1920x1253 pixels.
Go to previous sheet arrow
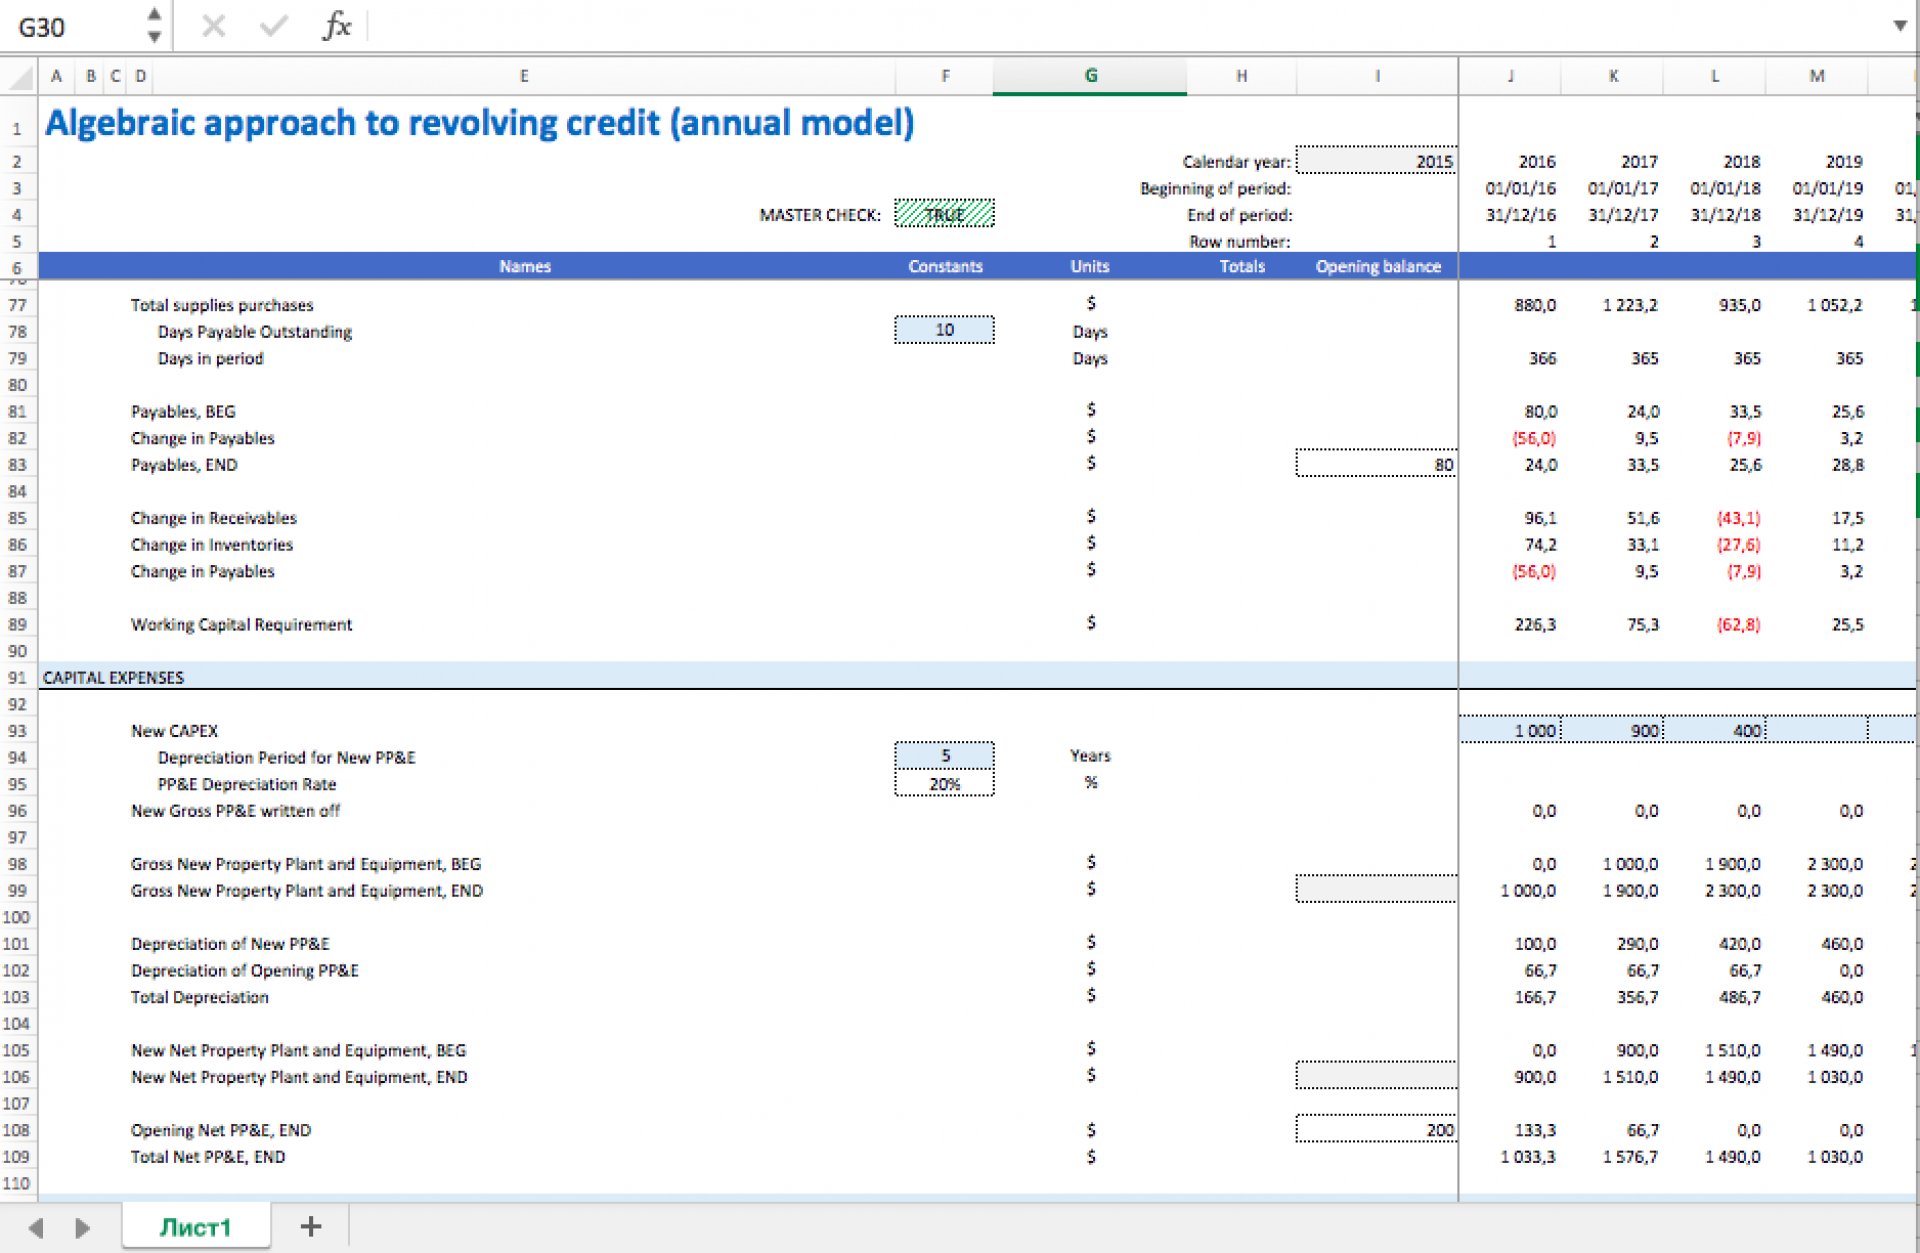pyautogui.click(x=36, y=1227)
